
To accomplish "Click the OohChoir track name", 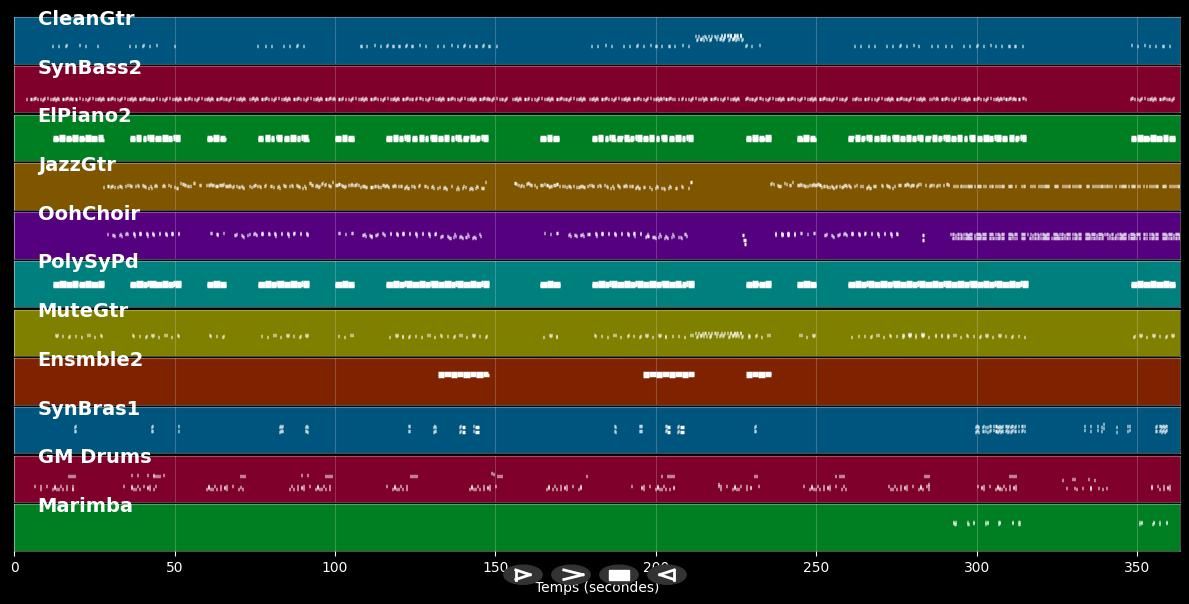I will point(89,214).
